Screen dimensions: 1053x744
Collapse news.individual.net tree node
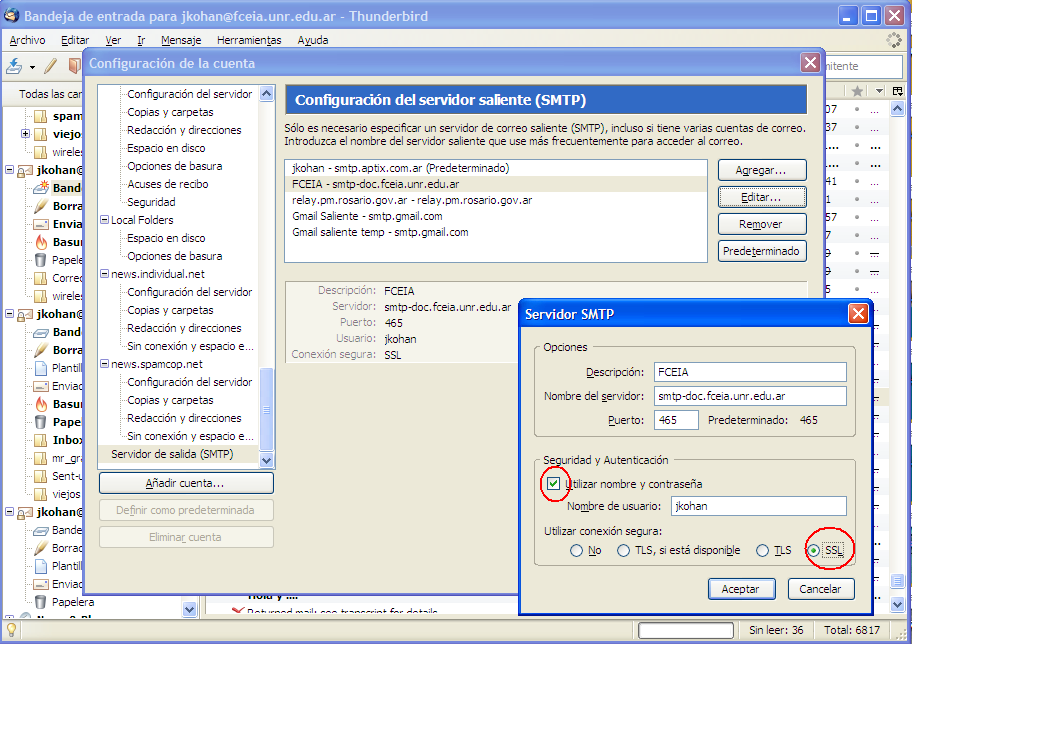105,274
